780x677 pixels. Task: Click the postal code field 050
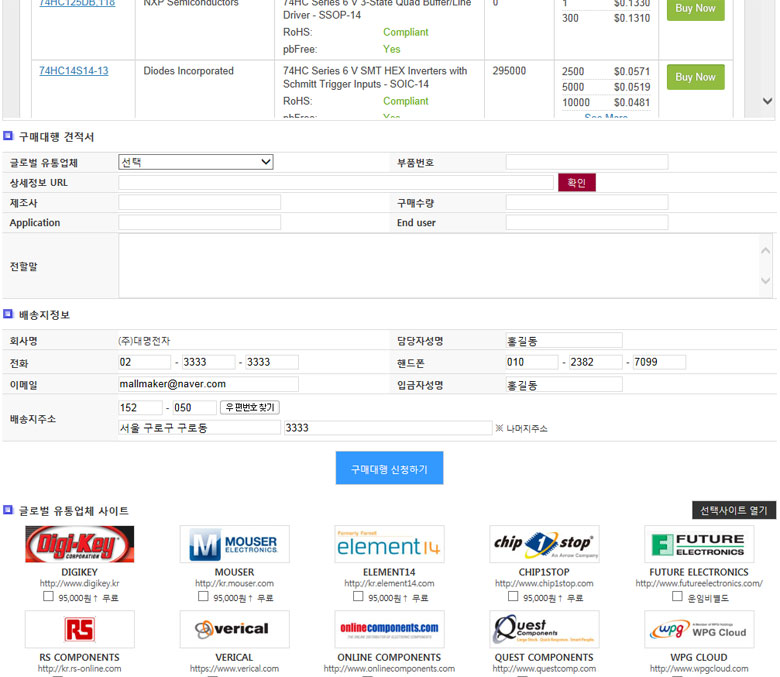(x=195, y=407)
